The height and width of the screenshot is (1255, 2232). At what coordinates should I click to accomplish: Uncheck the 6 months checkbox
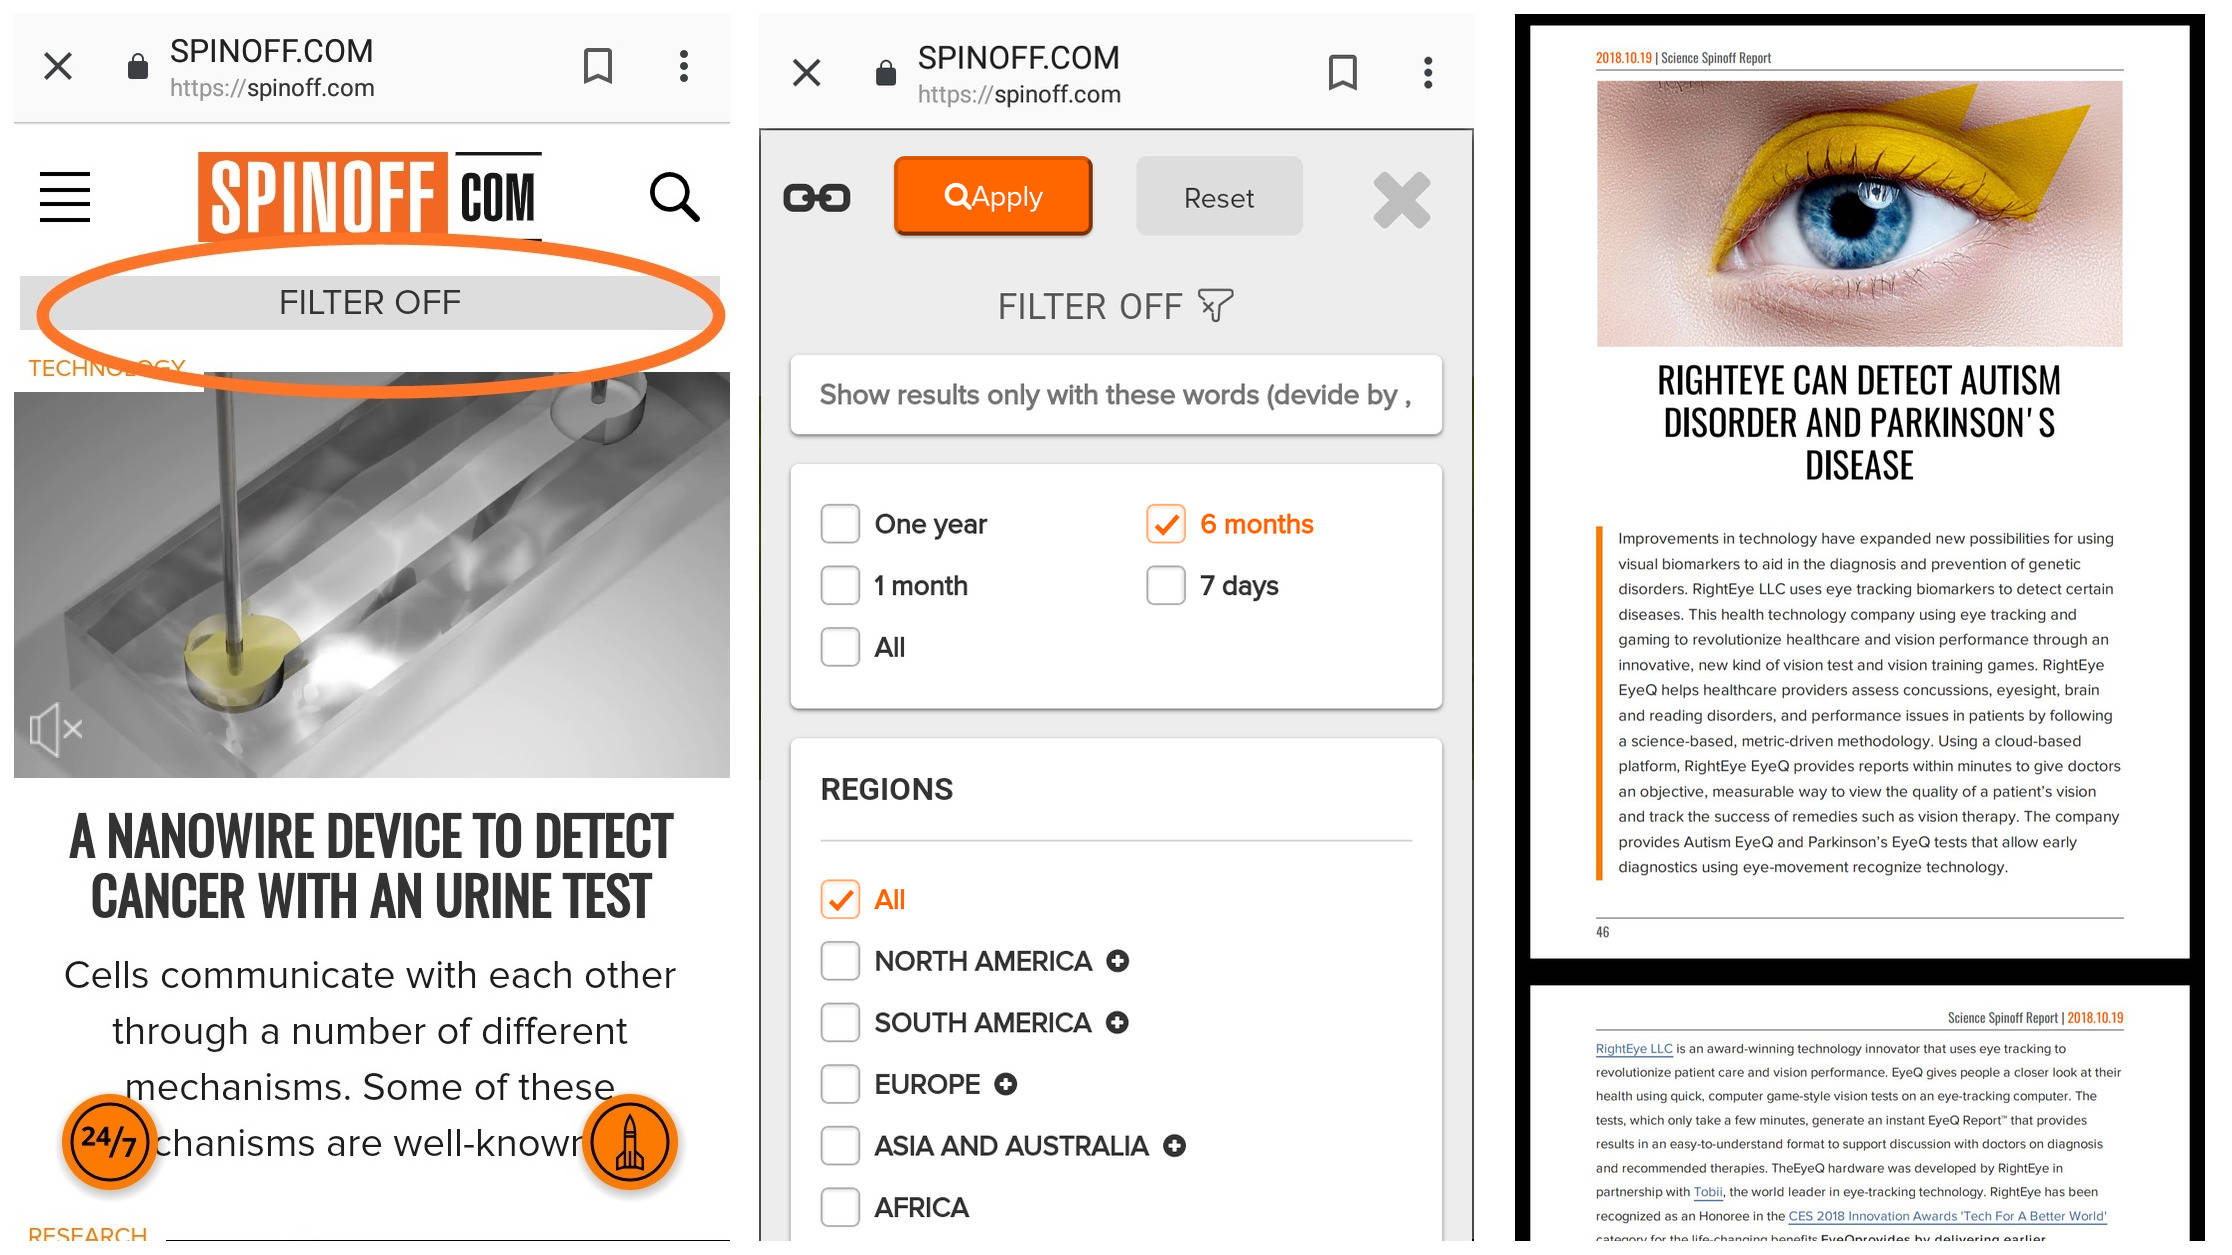pos(1166,524)
